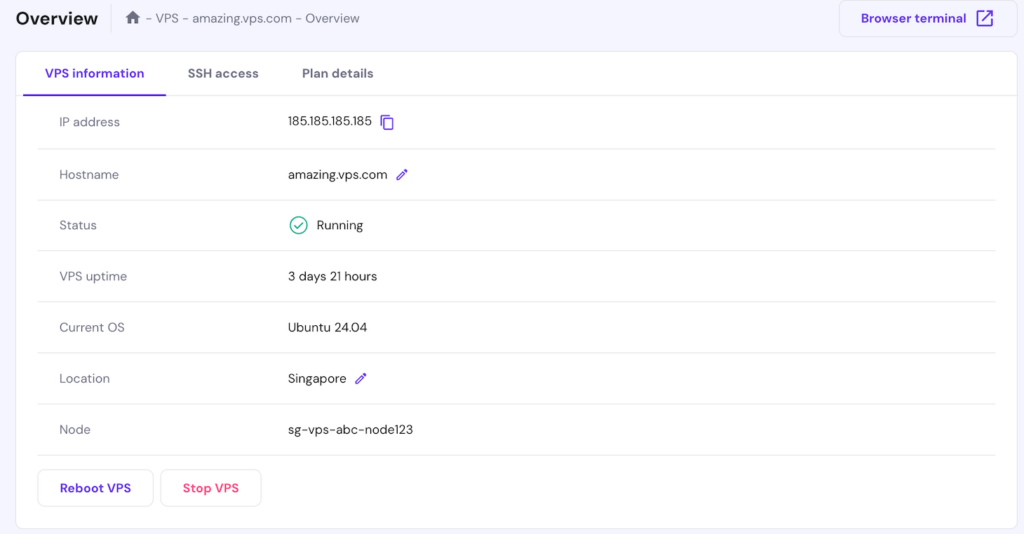1024x534 pixels.
Task: Click the Ubuntu 24.04 OS value
Action: [x=327, y=328]
